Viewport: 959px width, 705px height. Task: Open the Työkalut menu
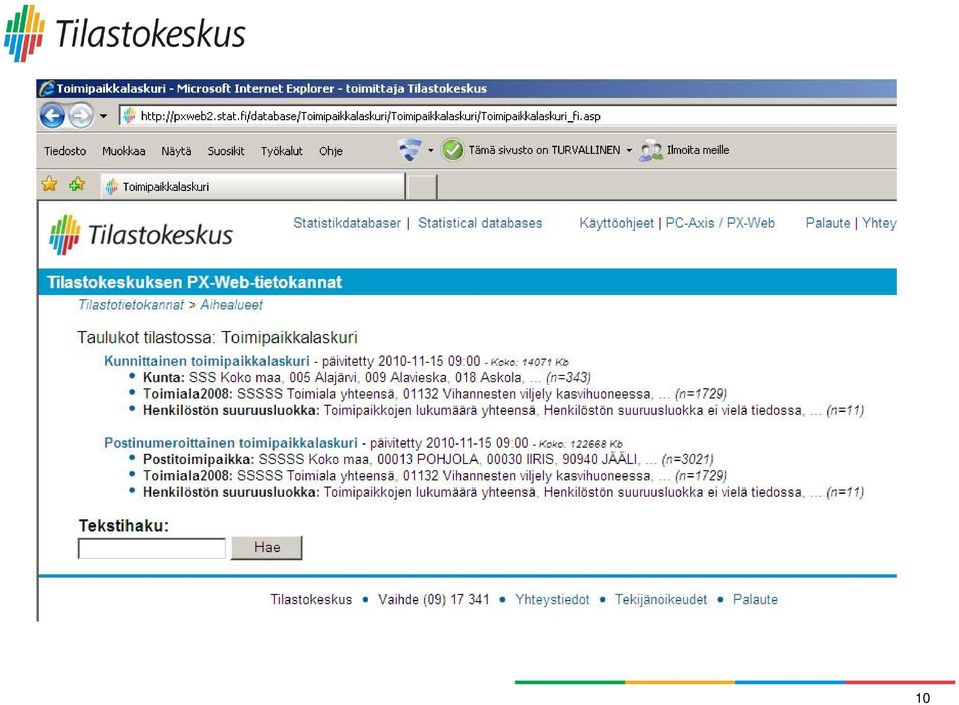[281, 151]
